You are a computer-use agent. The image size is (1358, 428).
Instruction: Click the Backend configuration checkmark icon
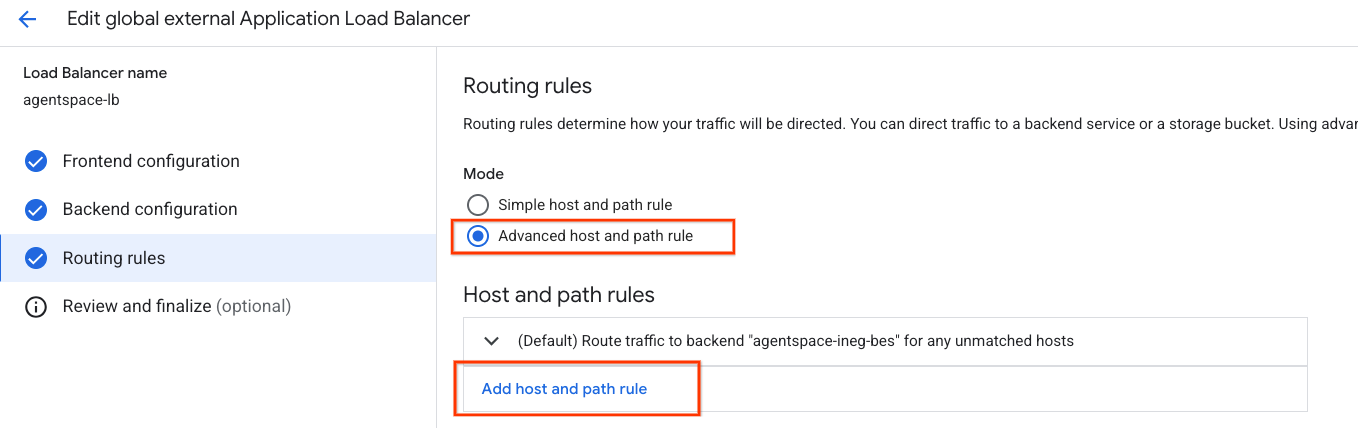pos(36,209)
